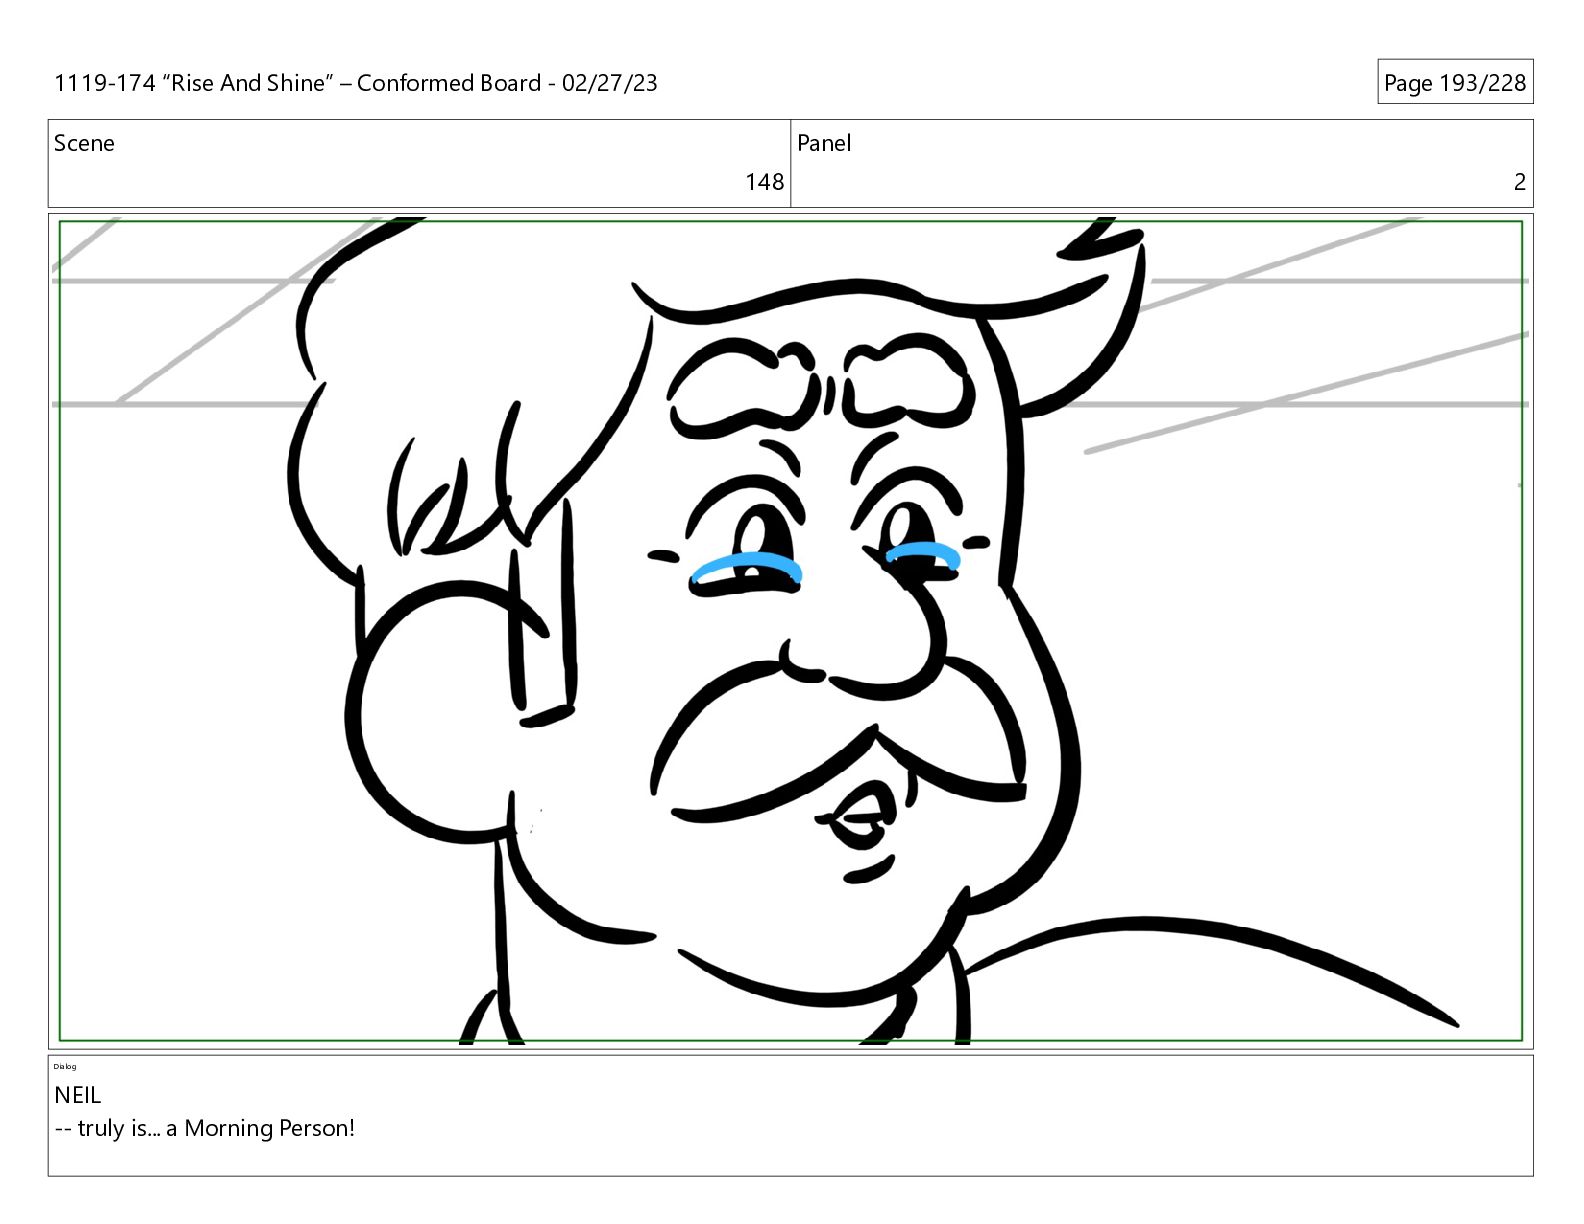Screen dimensions: 1584x1224
Task: Click the Morning Person dialog line
Action: (205, 1128)
